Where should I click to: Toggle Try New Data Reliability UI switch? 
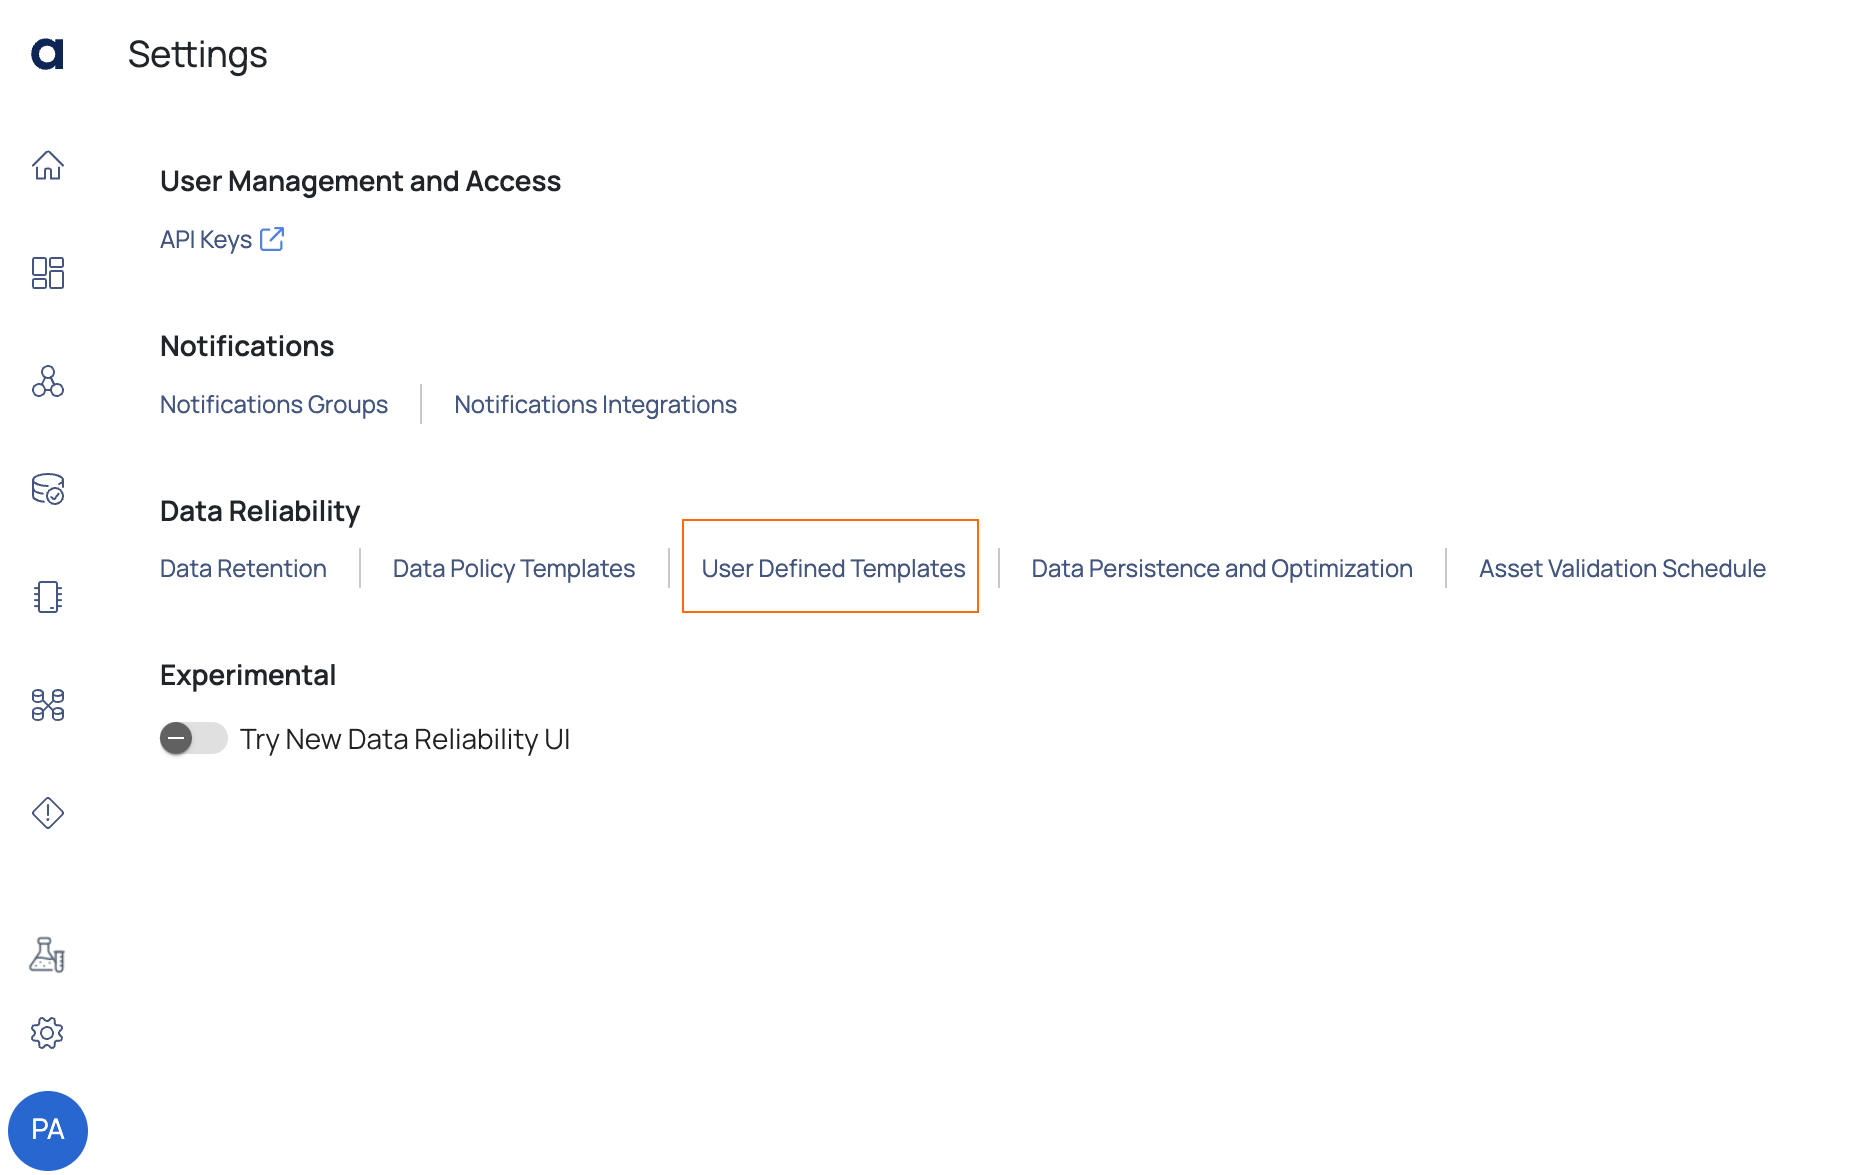pos(194,739)
